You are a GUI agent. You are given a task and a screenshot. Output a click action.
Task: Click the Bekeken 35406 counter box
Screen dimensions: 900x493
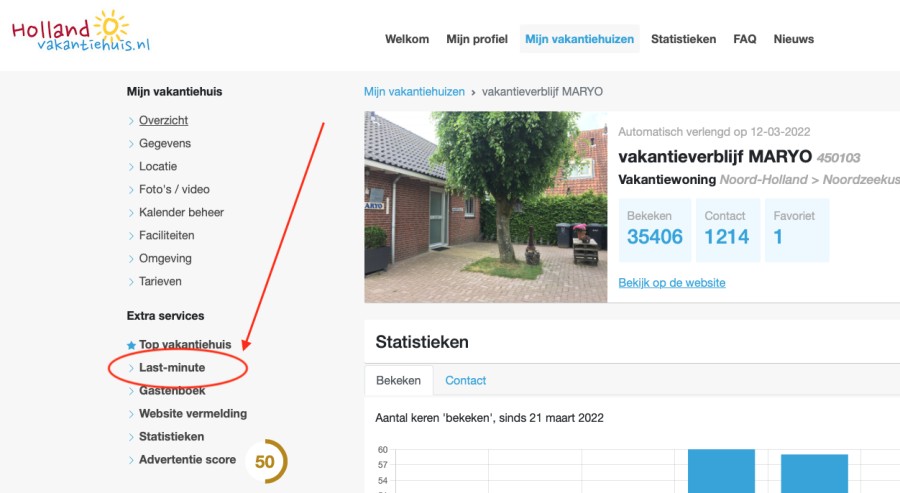[x=654, y=229]
